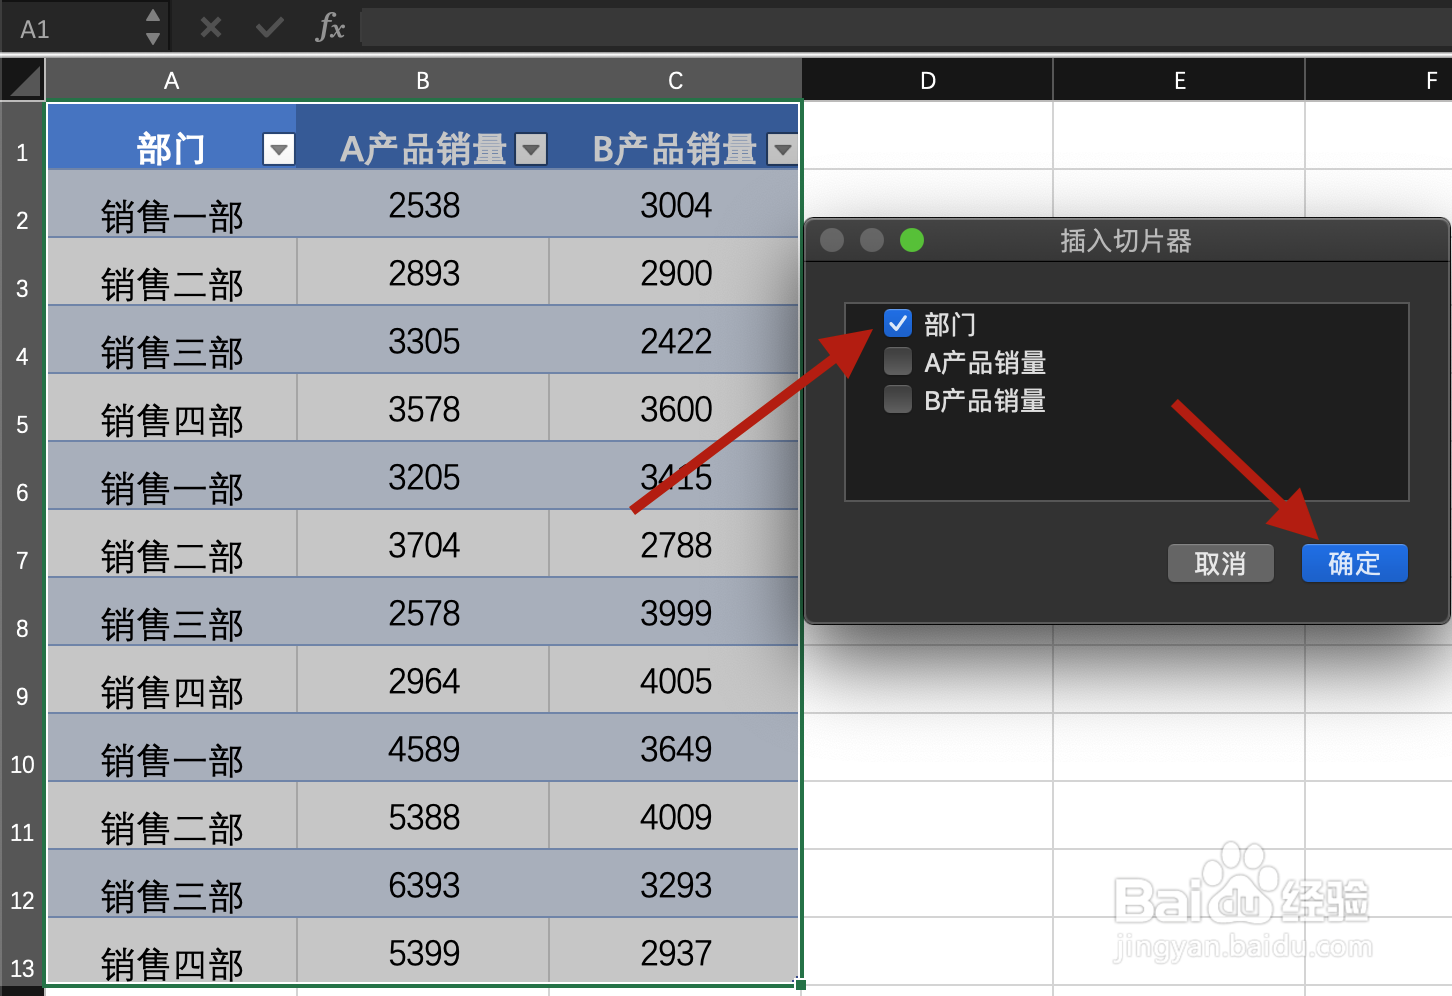The image size is (1452, 996).
Task: Click the select-all corner triangle
Action: pyautogui.click(x=23, y=80)
